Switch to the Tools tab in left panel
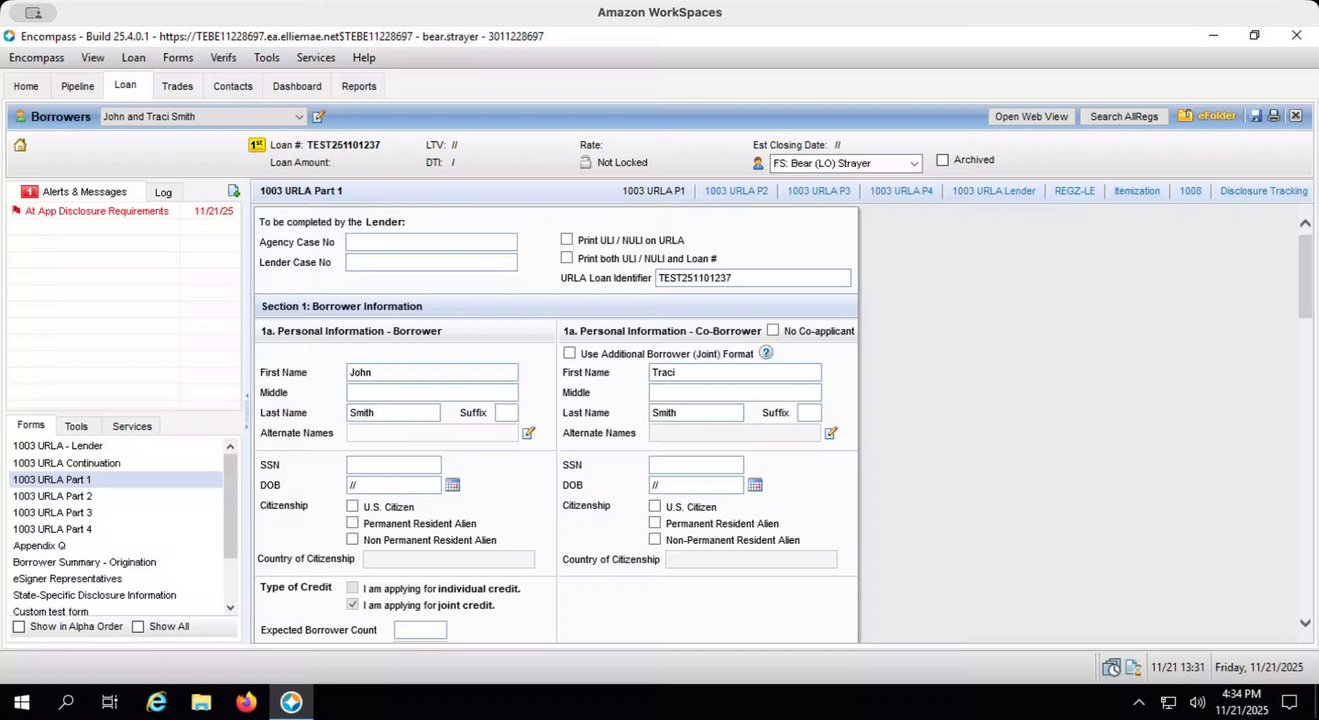 (76, 426)
